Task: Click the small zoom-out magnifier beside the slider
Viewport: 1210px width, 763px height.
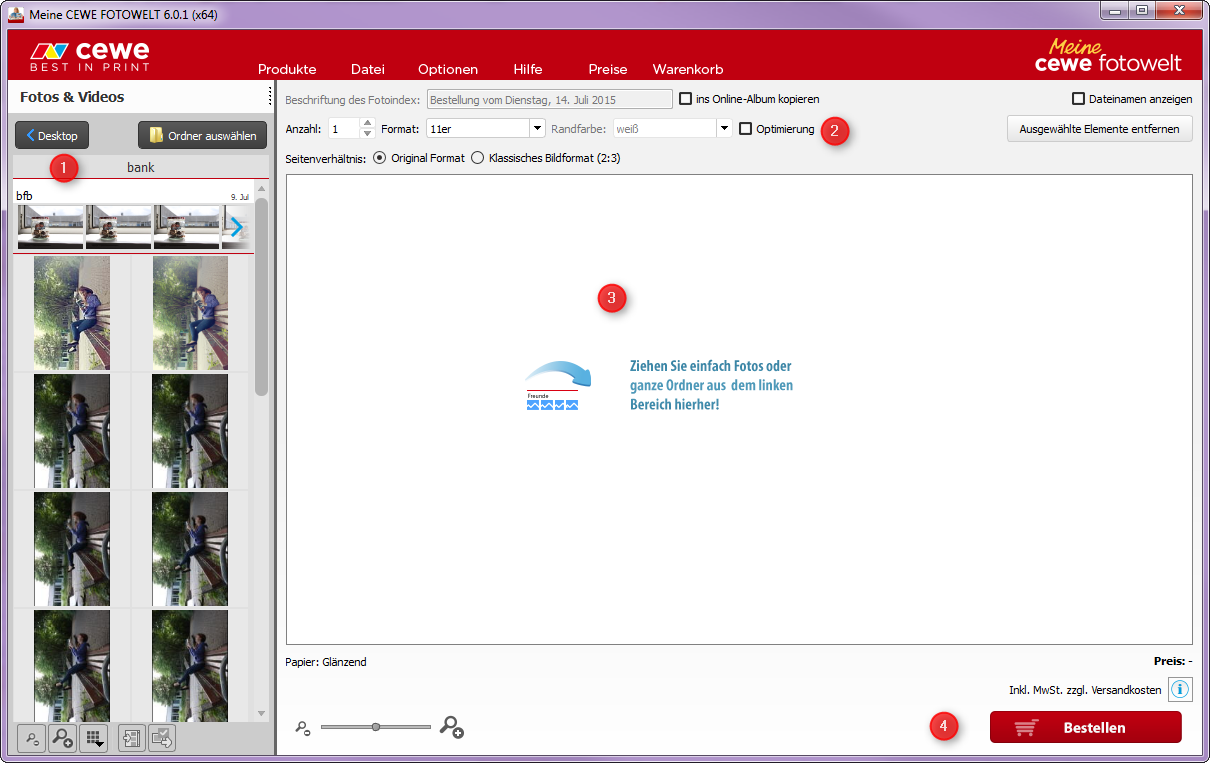Action: (x=303, y=729)
